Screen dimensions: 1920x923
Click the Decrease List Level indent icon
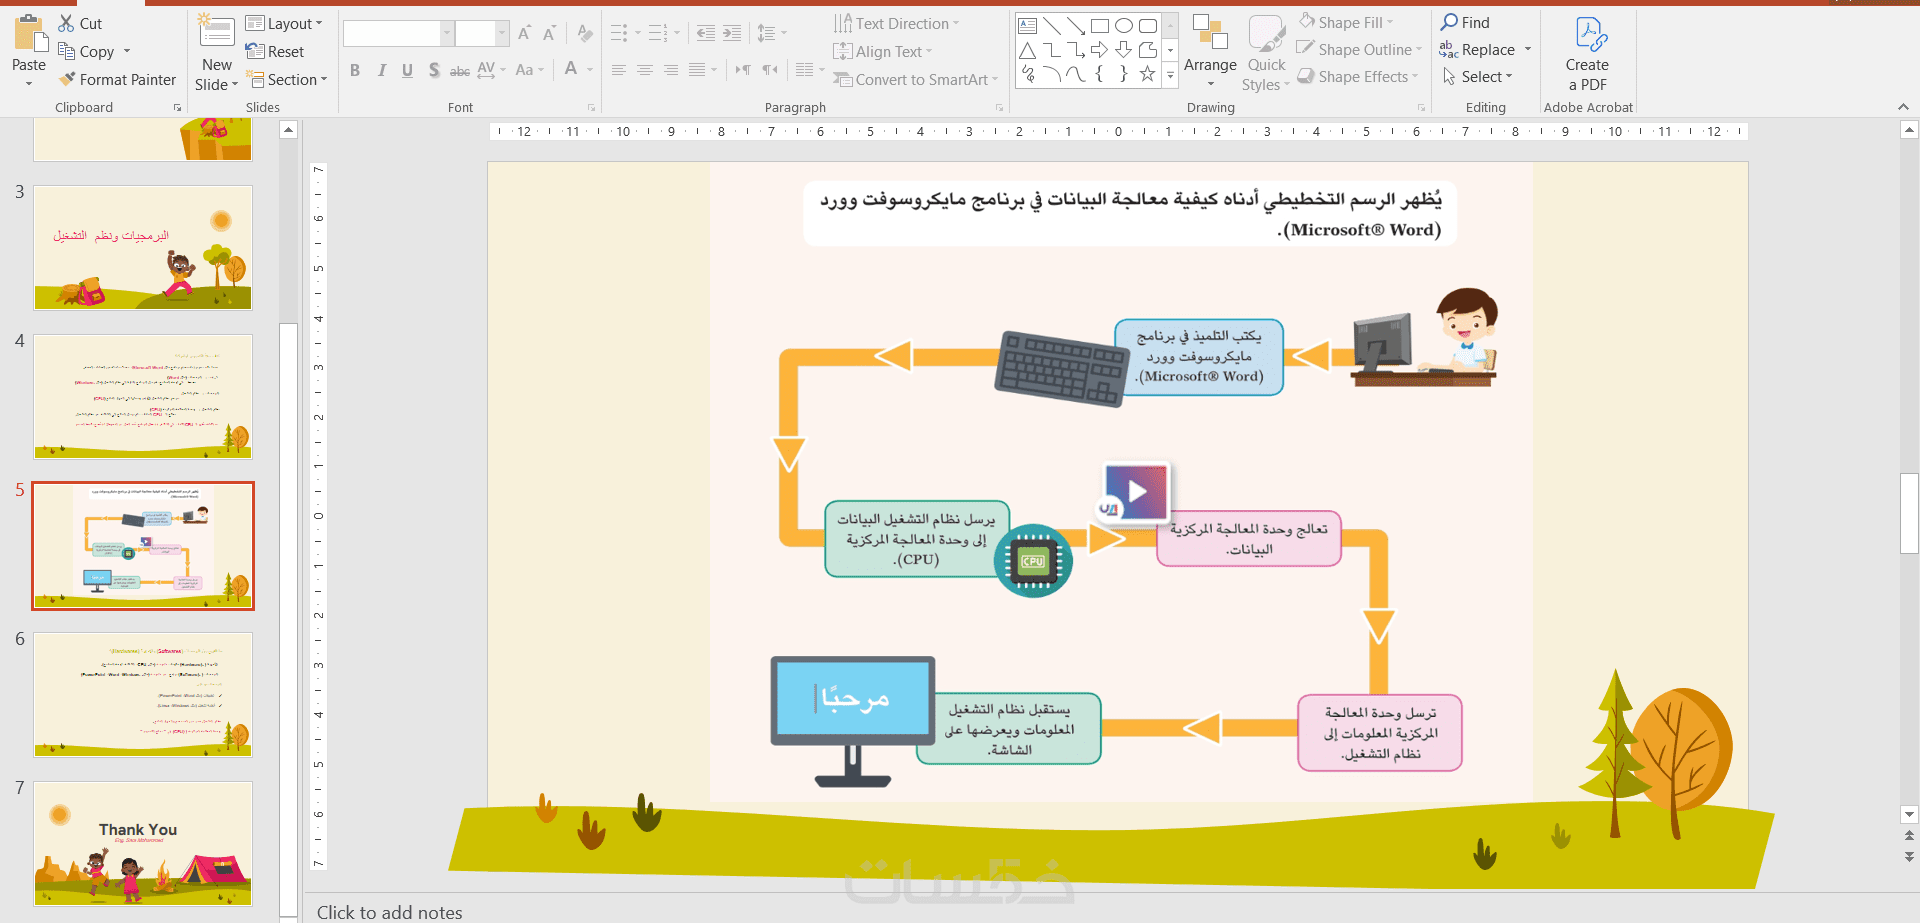click(x=706, y=34)
